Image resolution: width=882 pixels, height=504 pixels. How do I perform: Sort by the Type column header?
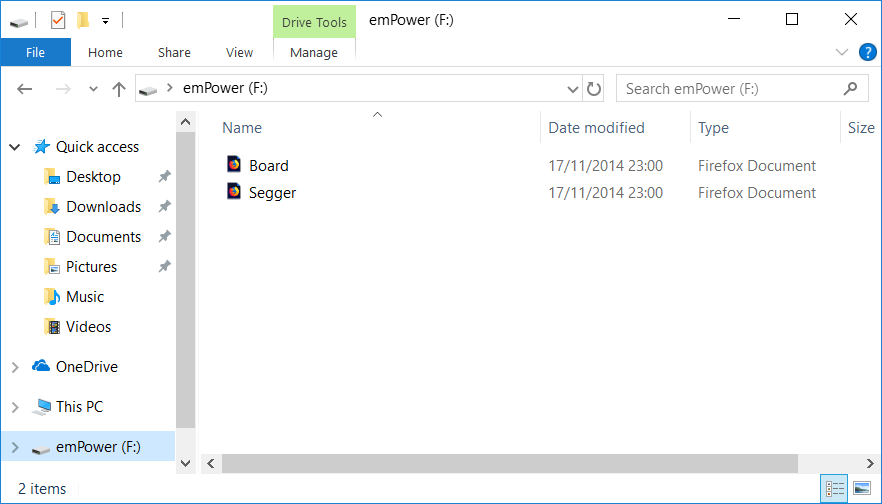pyautogui.click(x=713, y=128)
